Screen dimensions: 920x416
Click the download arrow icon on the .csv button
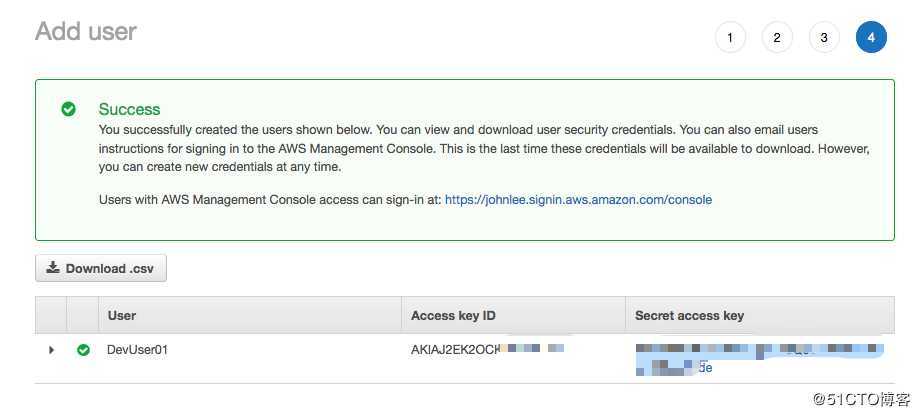click(53, 268)
